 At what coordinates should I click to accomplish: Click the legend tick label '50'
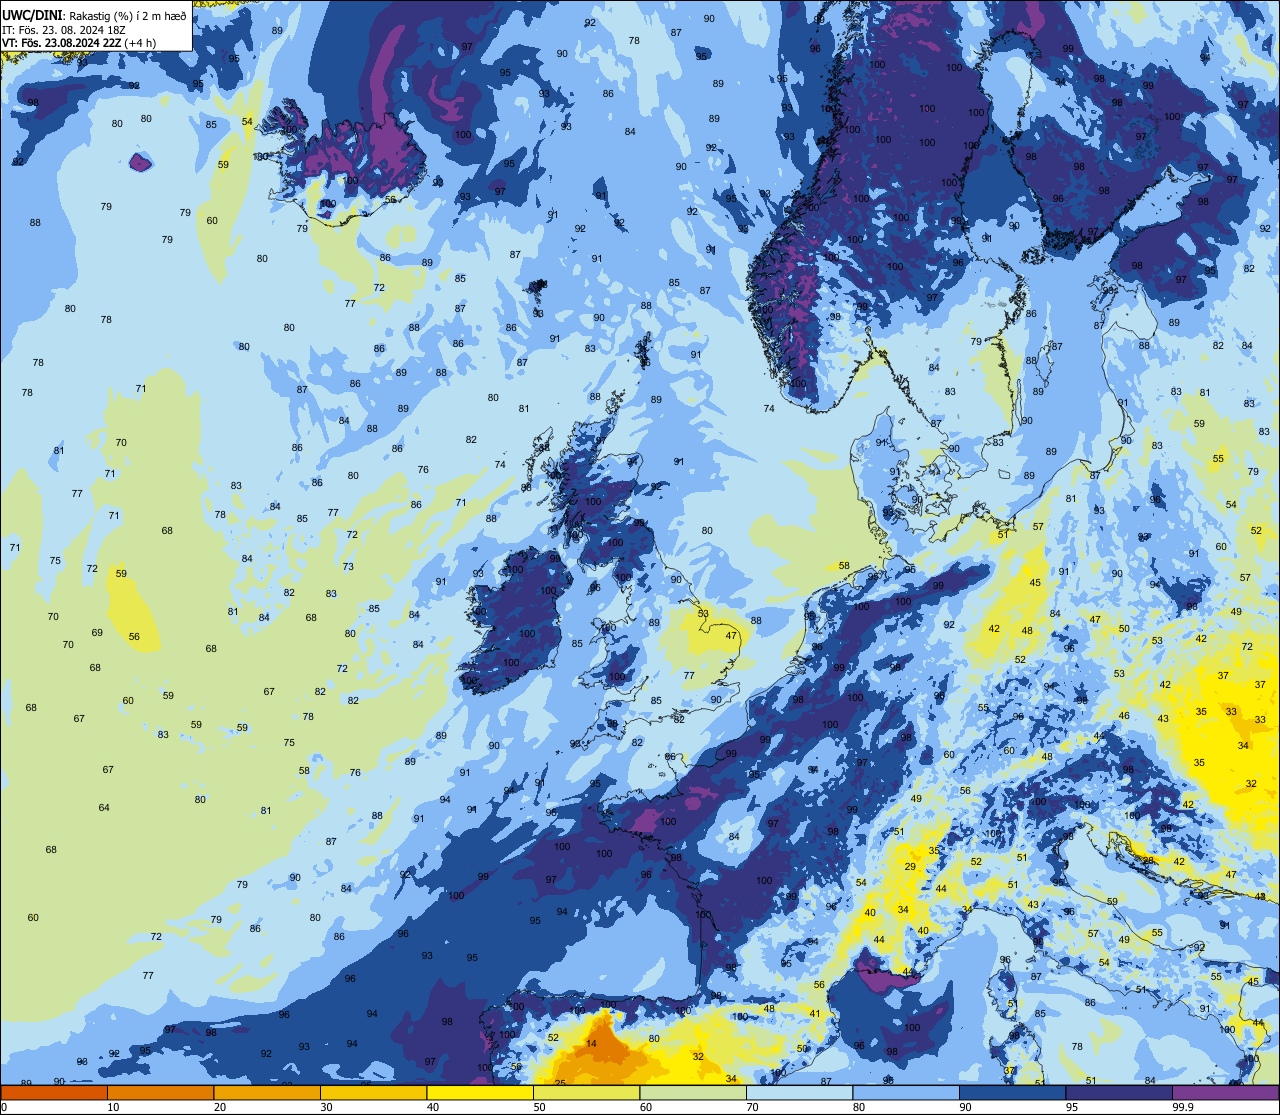(x=539, y=1107)
